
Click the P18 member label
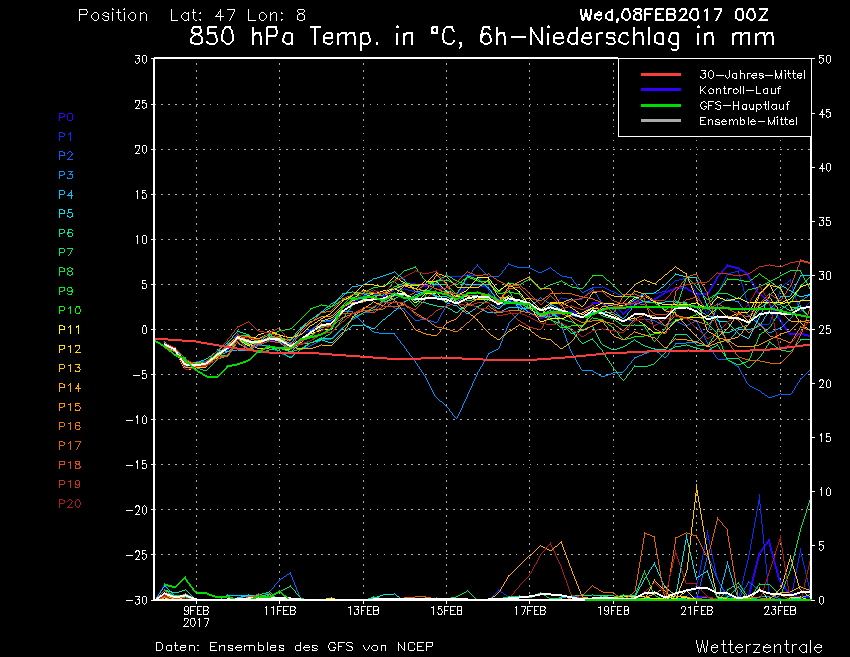pos(69,465)
